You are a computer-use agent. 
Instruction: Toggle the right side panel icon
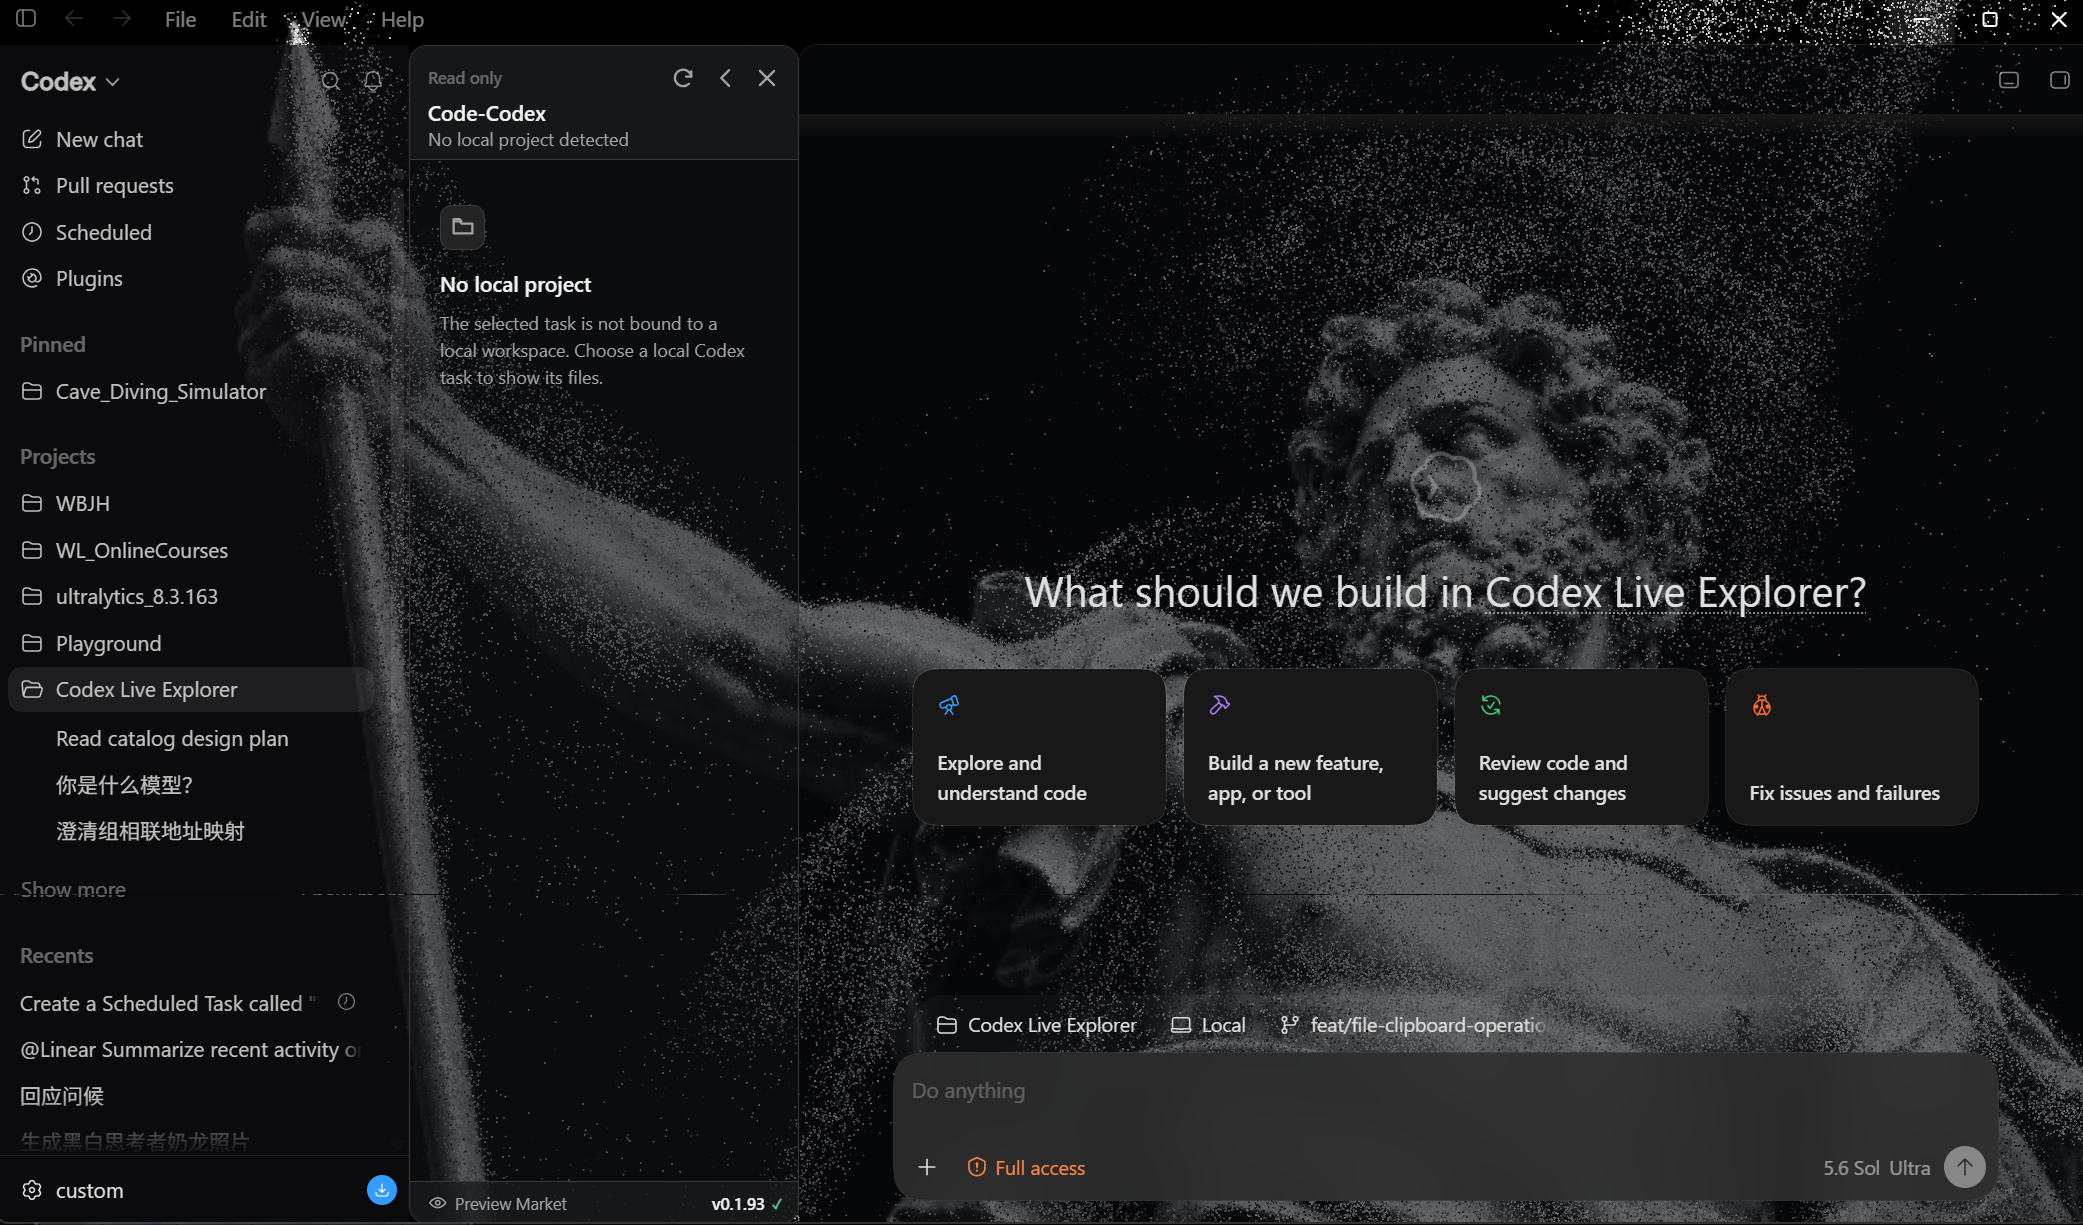tap(2059, 80)
